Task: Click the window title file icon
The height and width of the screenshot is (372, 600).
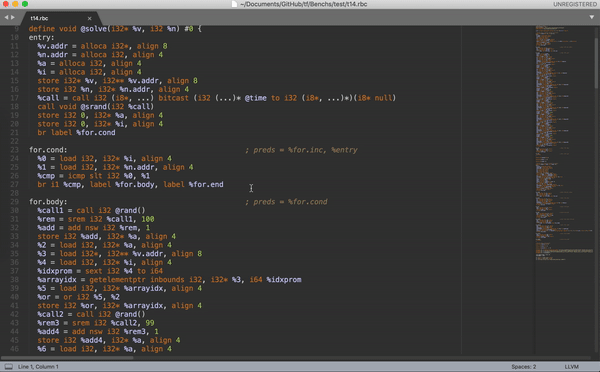Action: click(x=235, y=4)
